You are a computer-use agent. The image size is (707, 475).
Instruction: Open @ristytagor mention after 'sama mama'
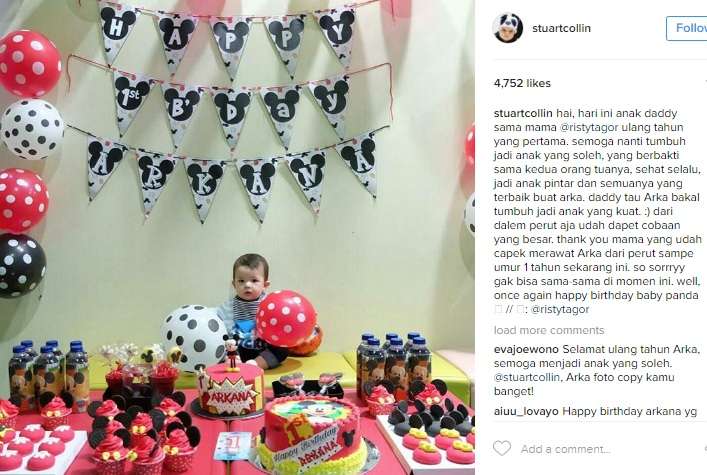click(589, 127)
